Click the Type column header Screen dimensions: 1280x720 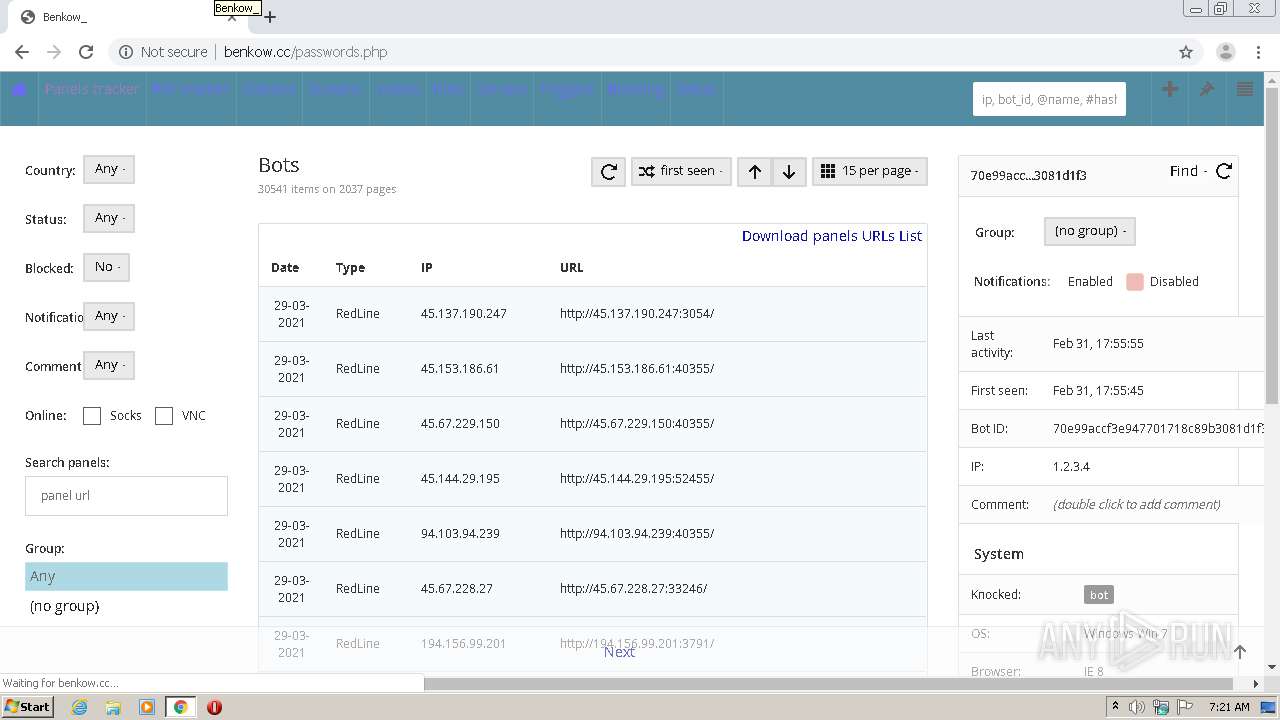pyautogui.click(x=350, y=267)
